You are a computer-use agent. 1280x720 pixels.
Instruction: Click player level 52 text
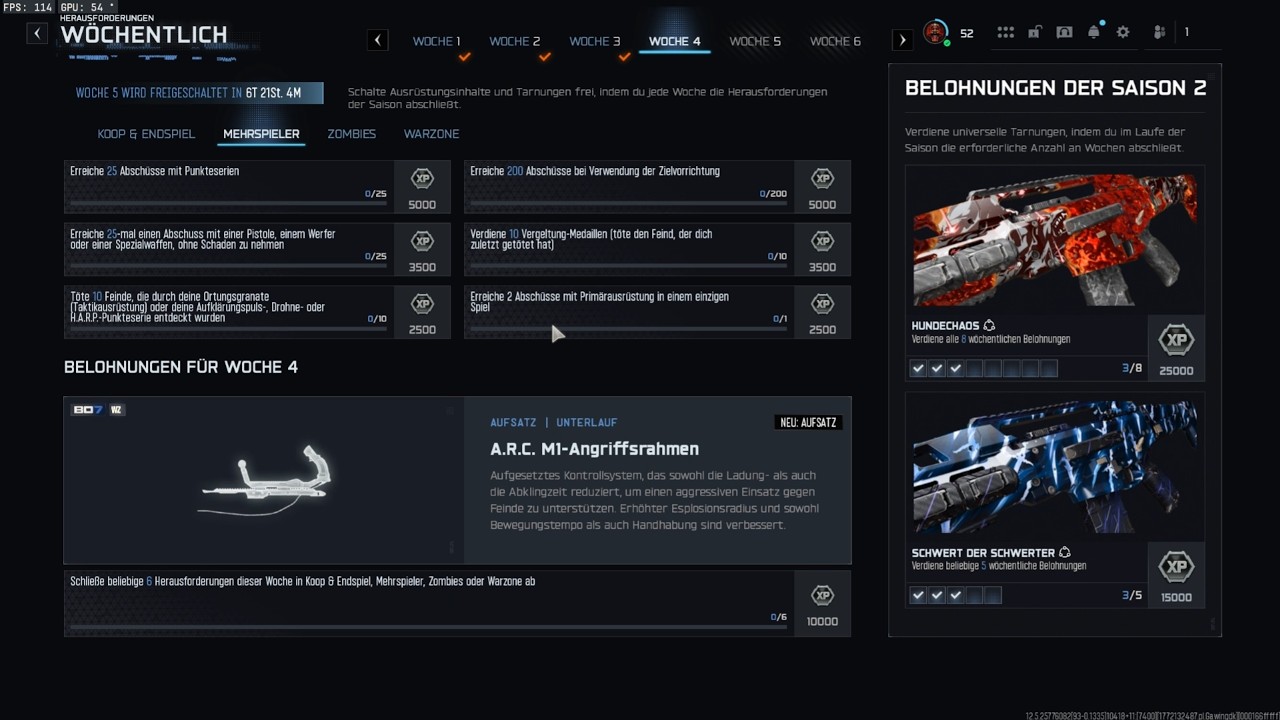click(966, 33)
